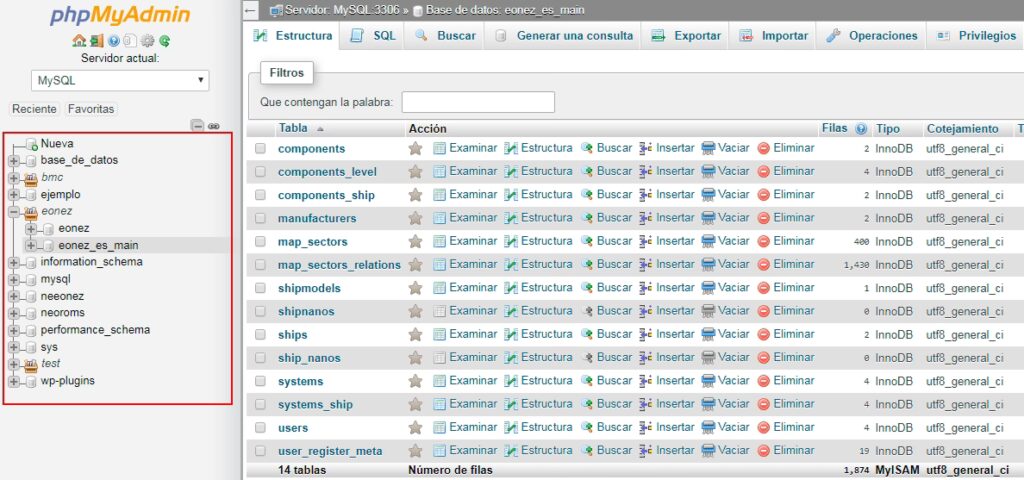Focus the 'Que contengan la palabra' filter field
The width and height of the screenshot is (1024, 480).
(478, 102)
